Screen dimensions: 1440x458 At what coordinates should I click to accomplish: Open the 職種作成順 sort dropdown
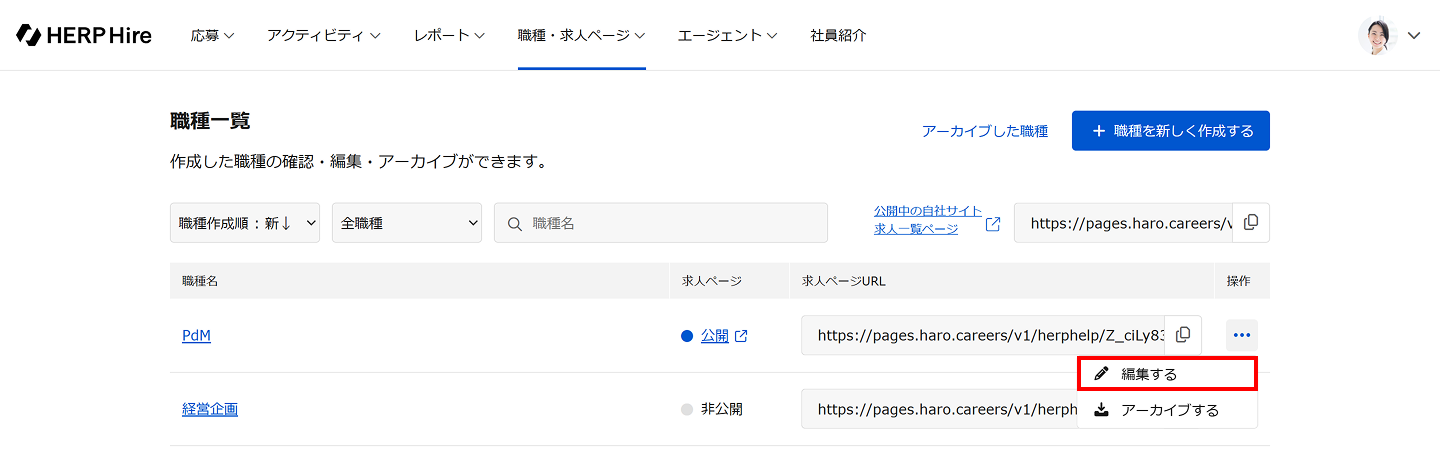pyautogui.click(x=244, y=223)
